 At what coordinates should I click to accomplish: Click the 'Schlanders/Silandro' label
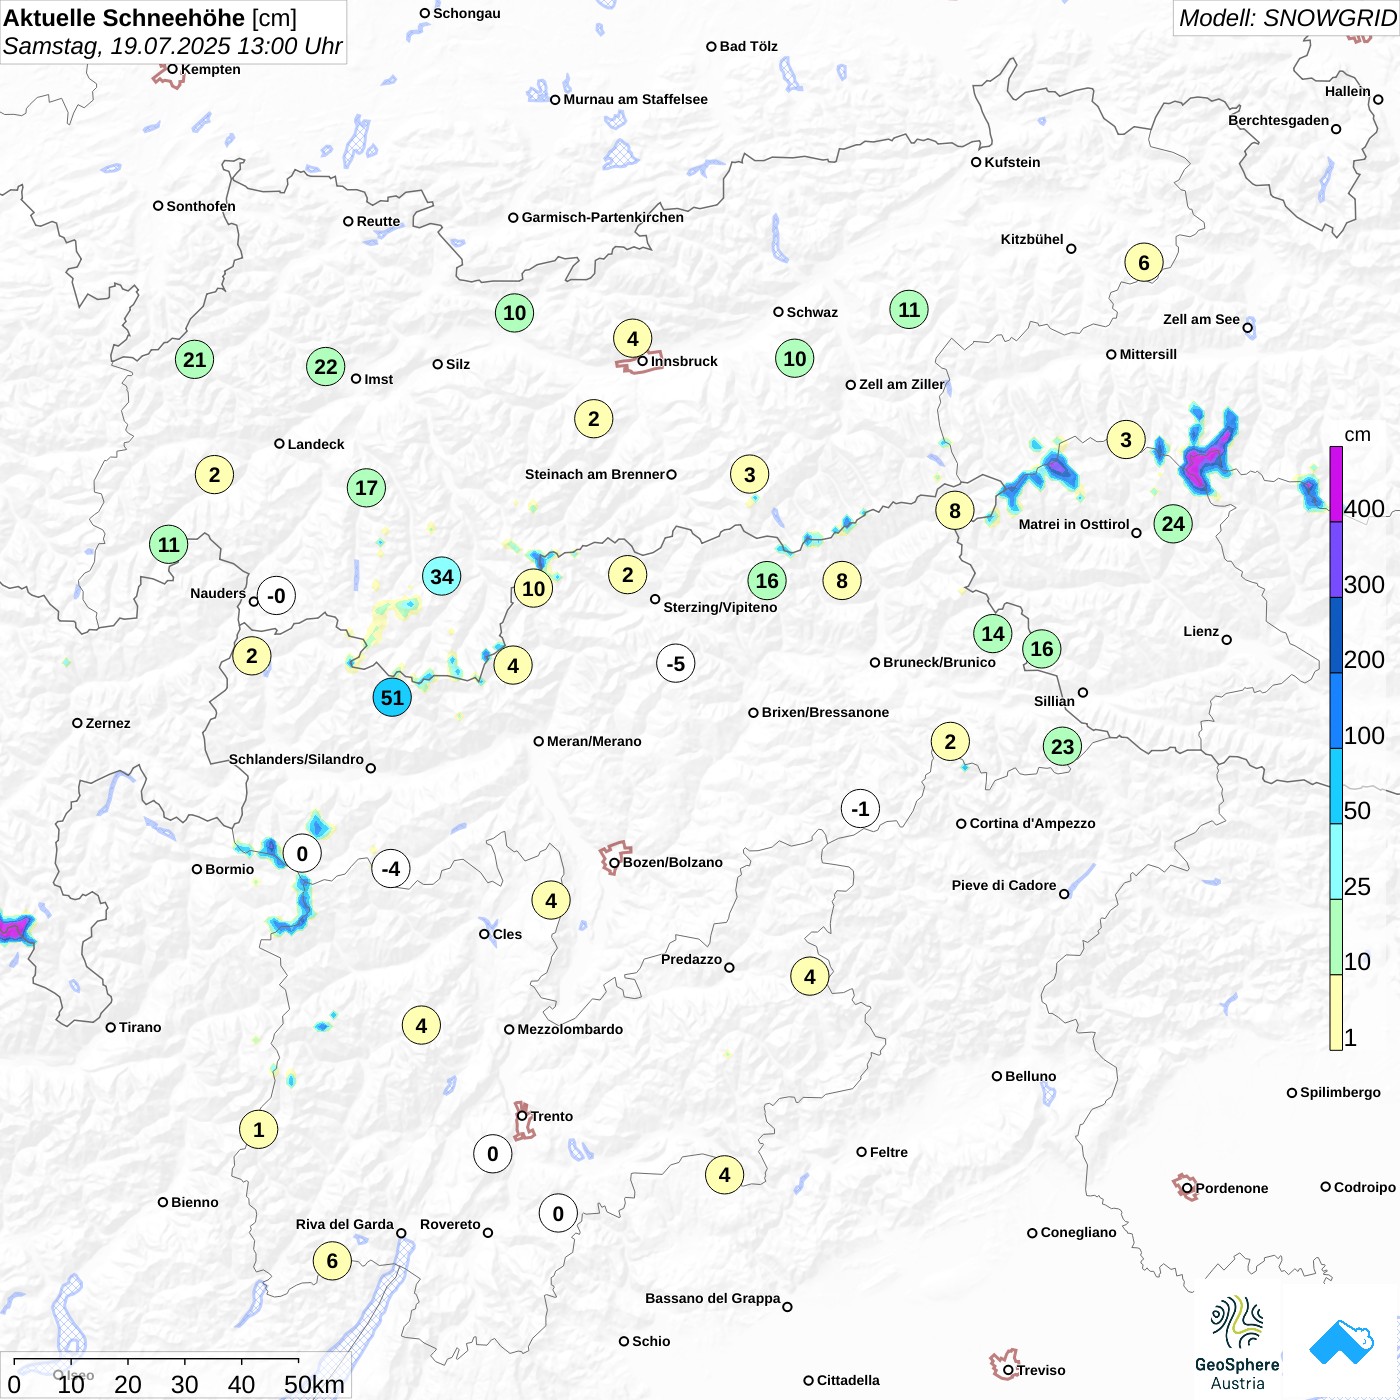click(x=296, y=759)
